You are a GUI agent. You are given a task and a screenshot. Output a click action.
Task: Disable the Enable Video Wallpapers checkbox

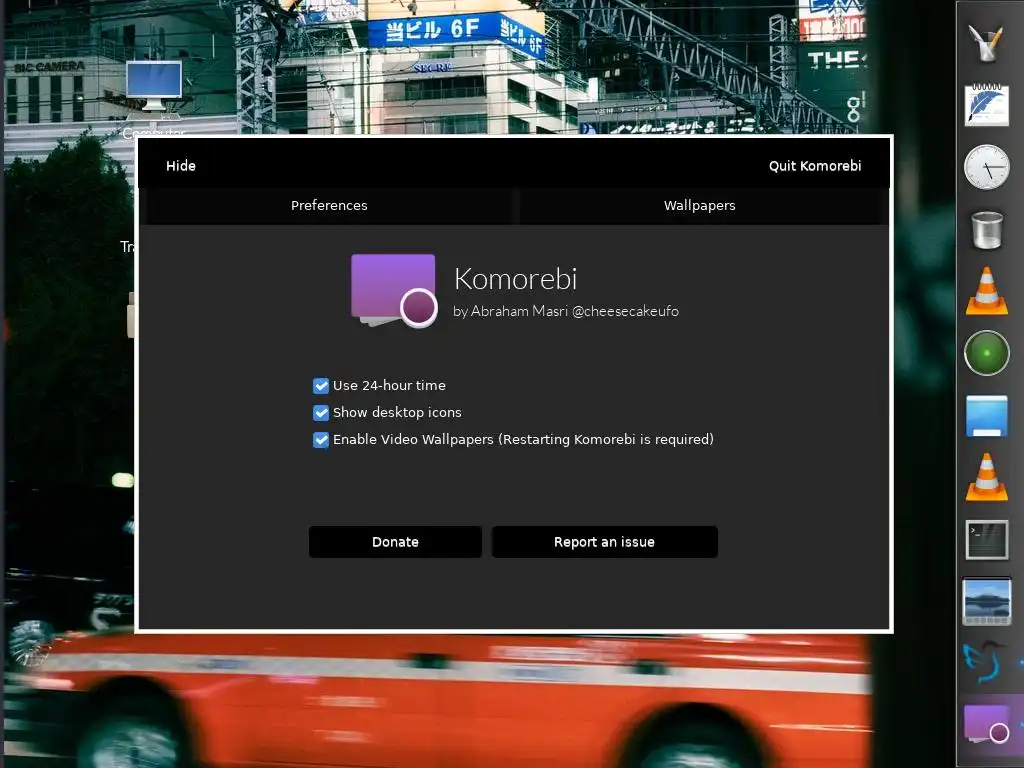(x=321, y=440)
